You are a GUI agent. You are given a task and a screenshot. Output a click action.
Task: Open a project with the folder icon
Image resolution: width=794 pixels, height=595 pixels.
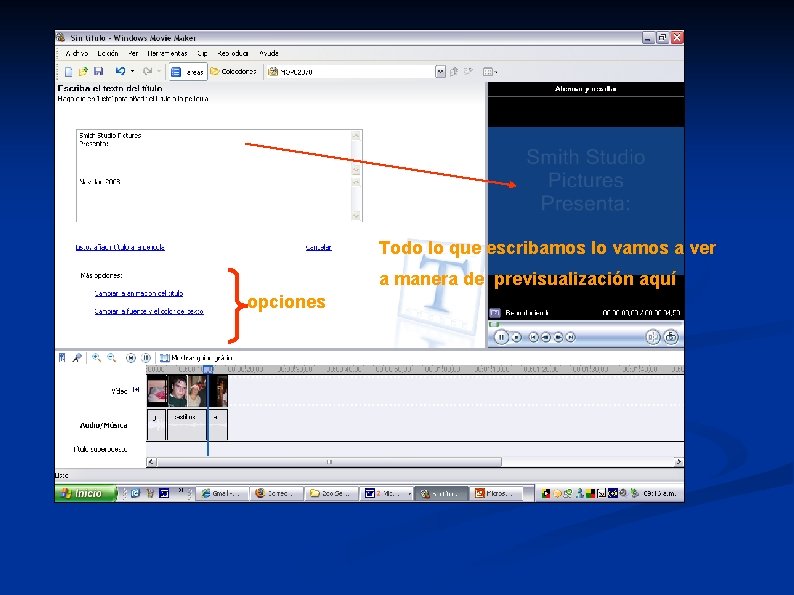click(84, 72)
